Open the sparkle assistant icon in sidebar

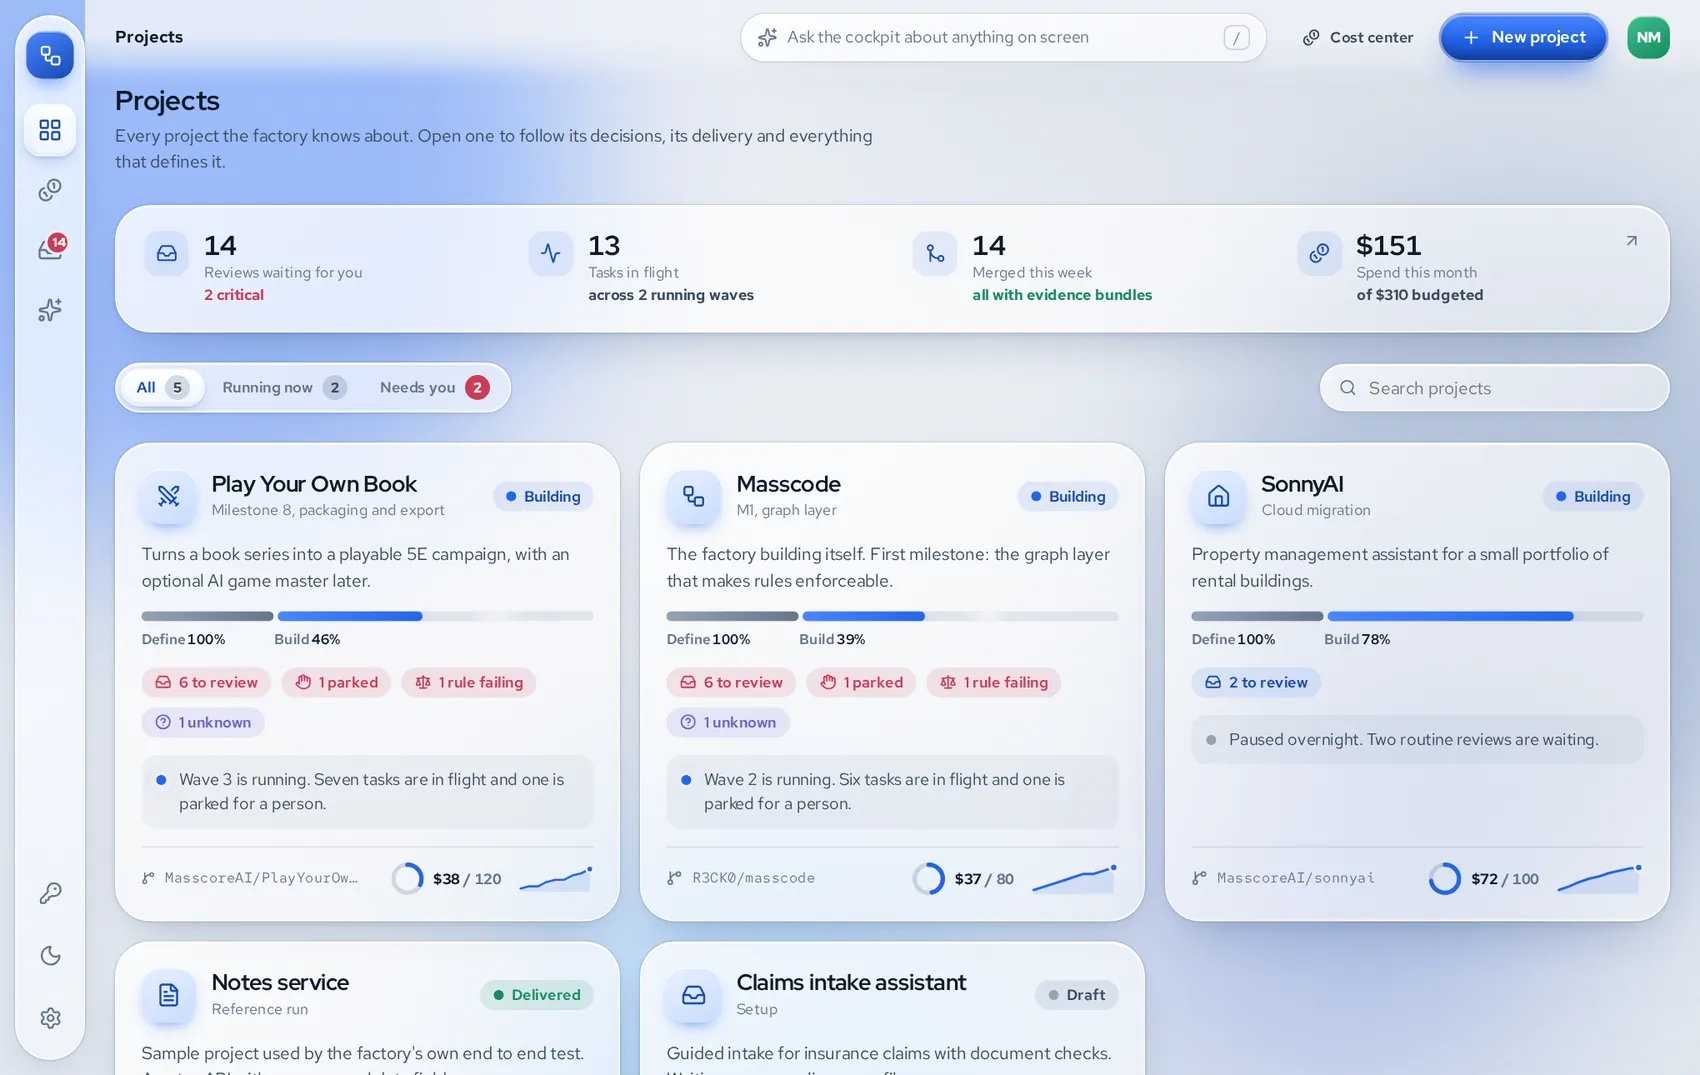pos(50,310)
